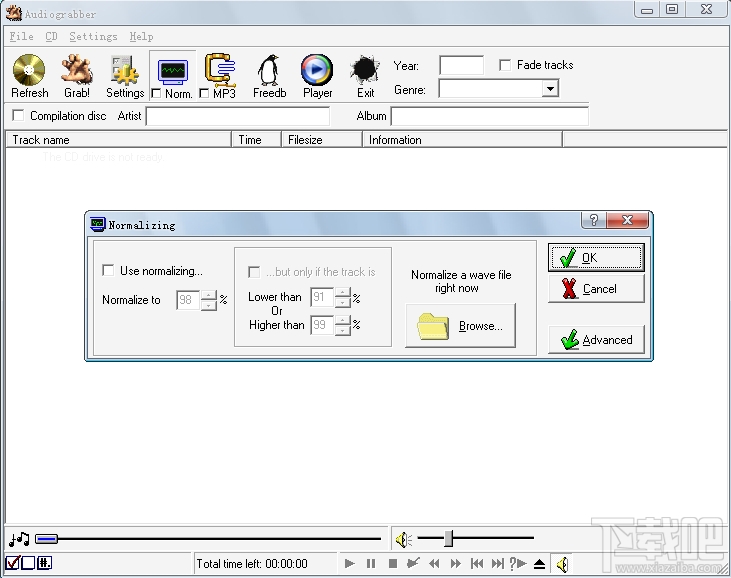Click the Pause playback button
Image resolution: width=731 pixels, height=578 pixels.
371,564
